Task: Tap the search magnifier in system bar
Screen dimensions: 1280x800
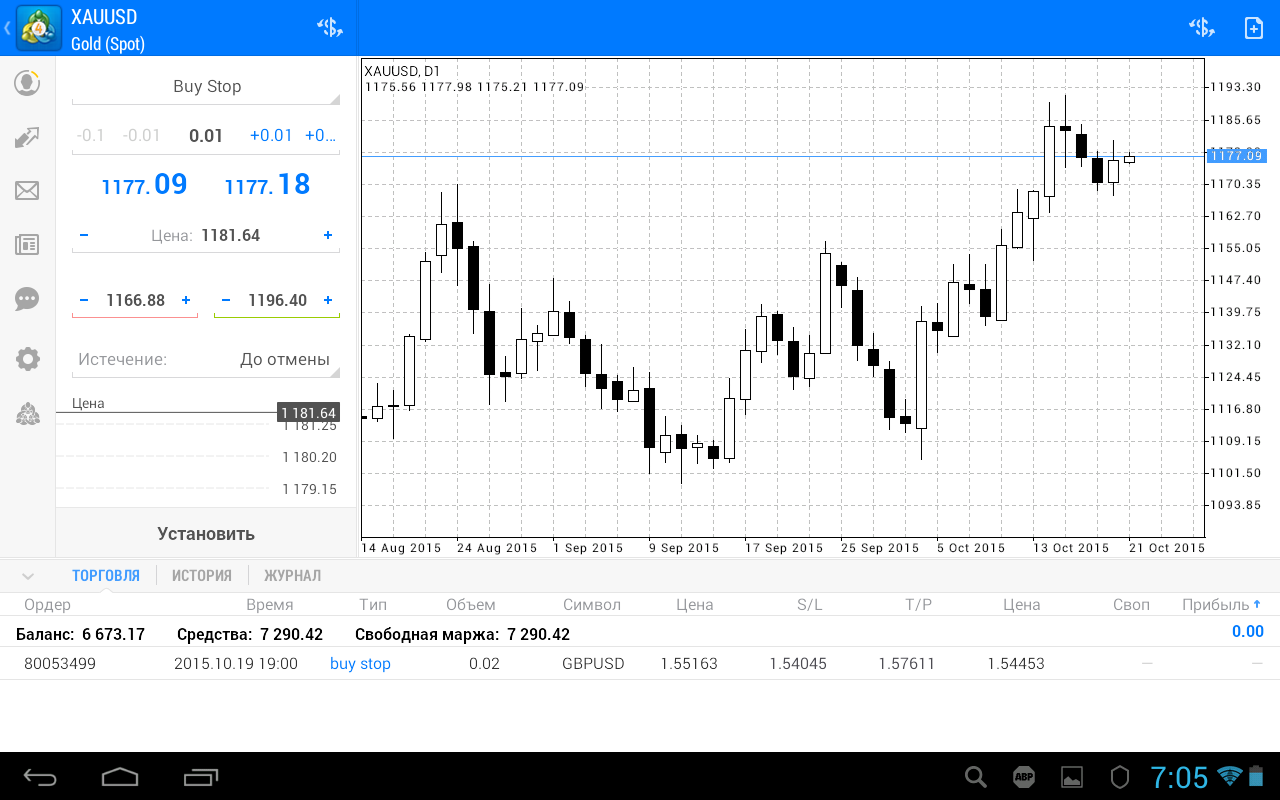Action: pos(975,777)
